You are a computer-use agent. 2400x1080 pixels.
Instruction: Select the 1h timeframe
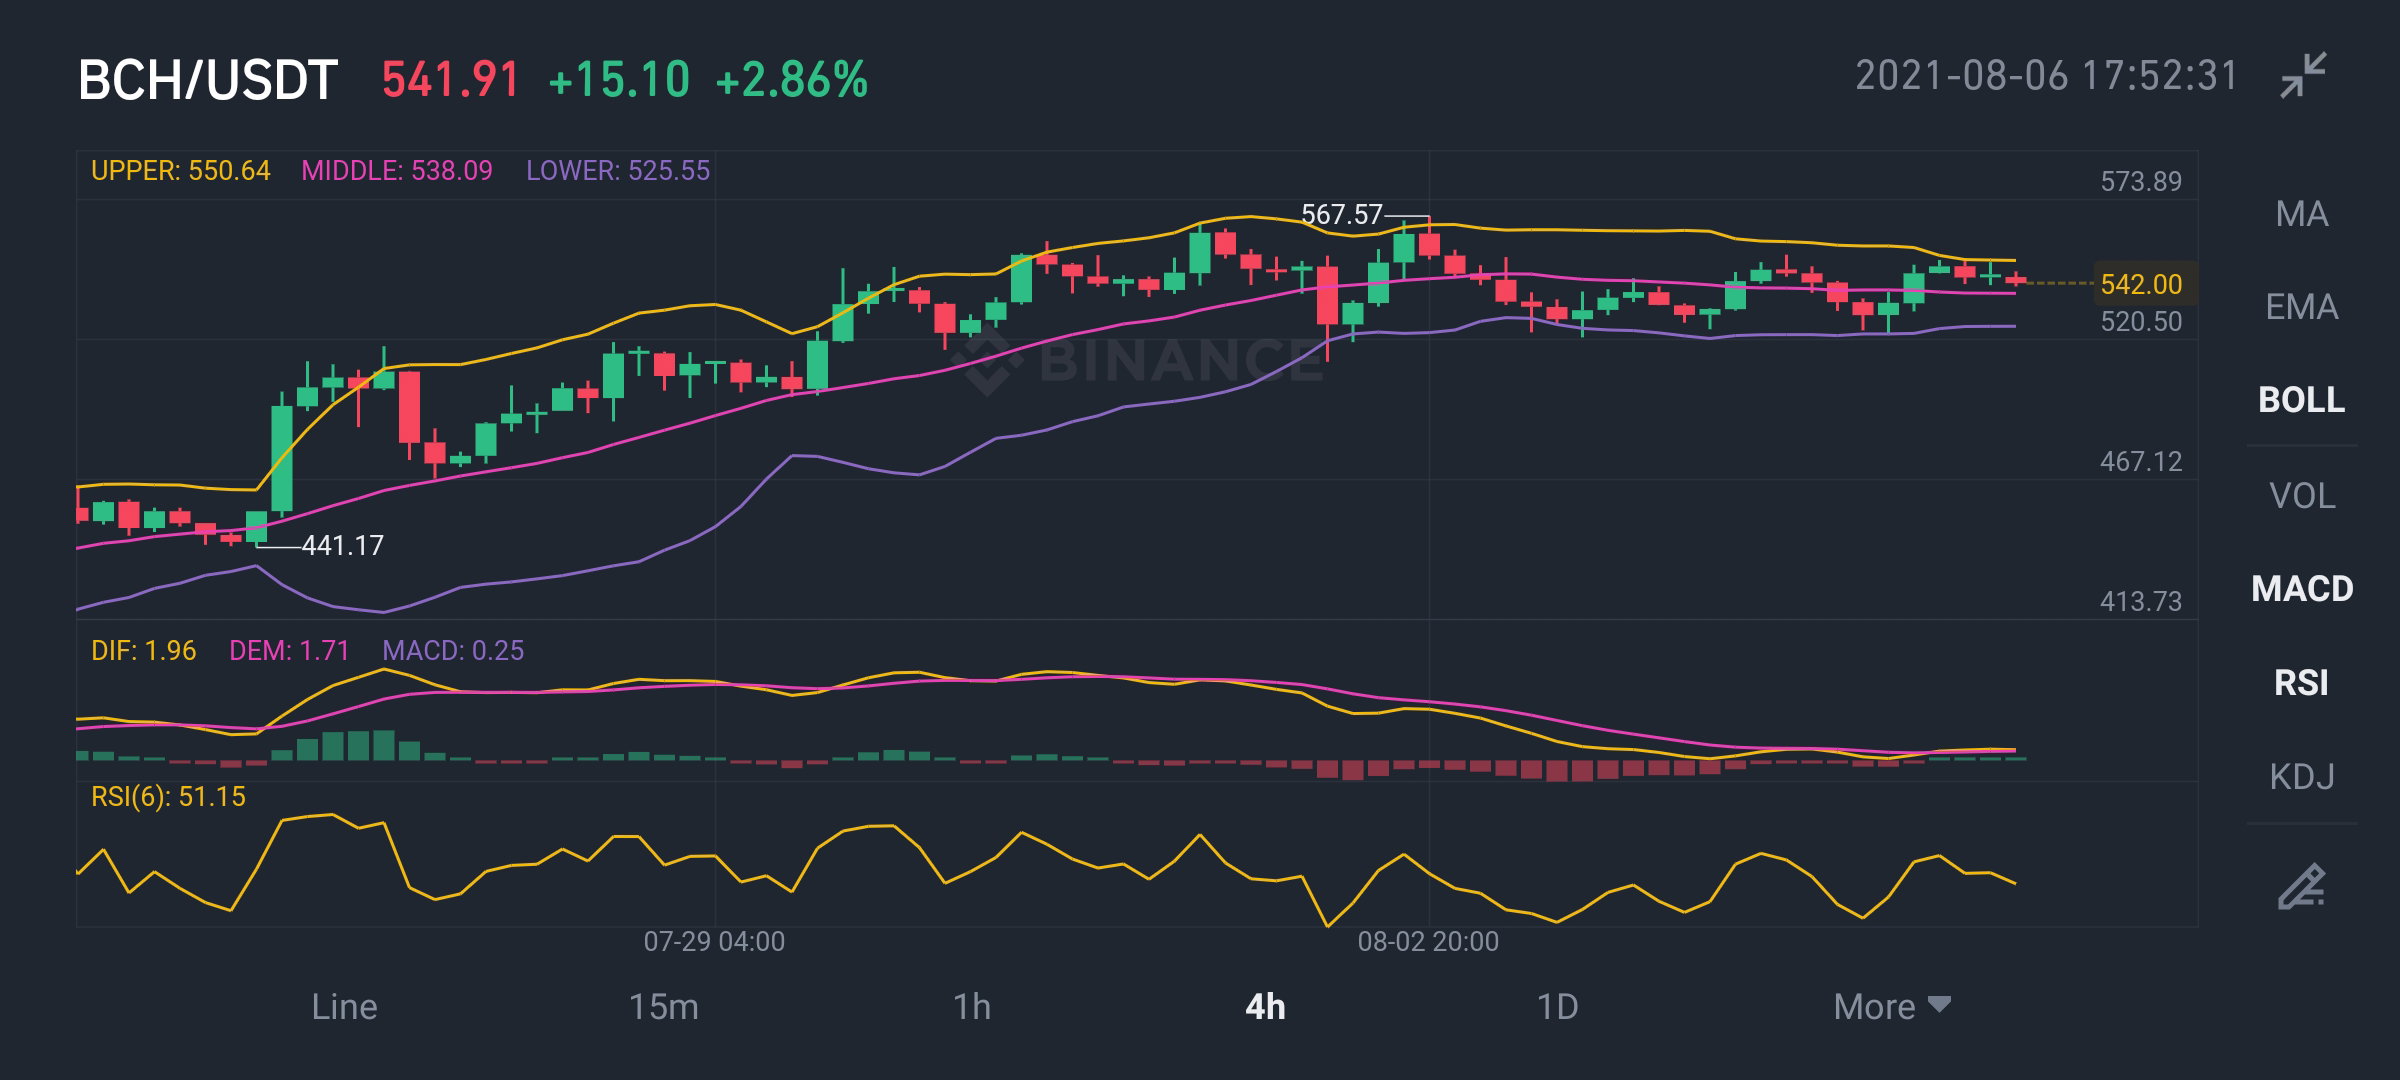971,1006
